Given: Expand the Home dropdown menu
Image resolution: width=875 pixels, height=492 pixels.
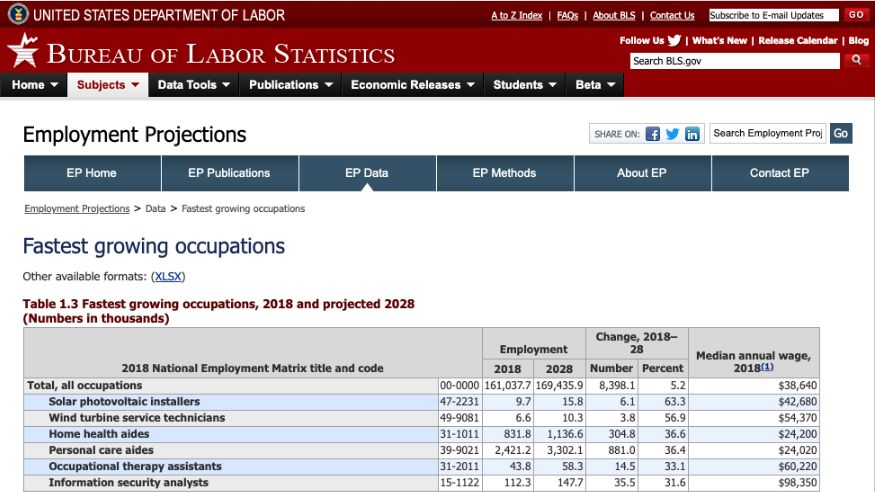Looking at the screenshot, I should [x=35, y=85].
